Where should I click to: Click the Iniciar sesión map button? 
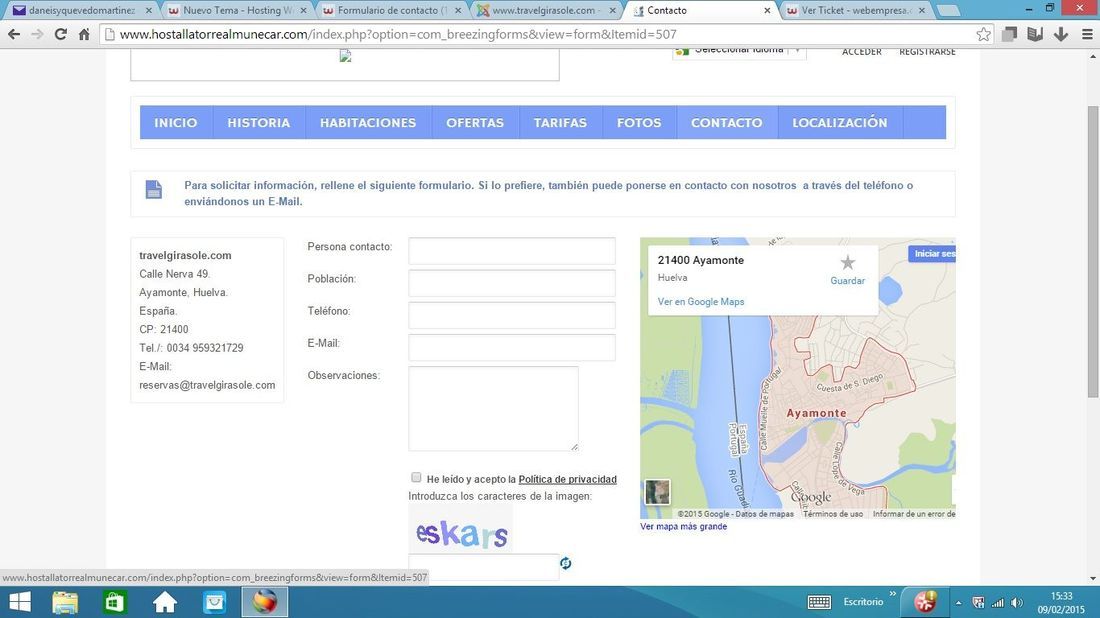(932, 253)
